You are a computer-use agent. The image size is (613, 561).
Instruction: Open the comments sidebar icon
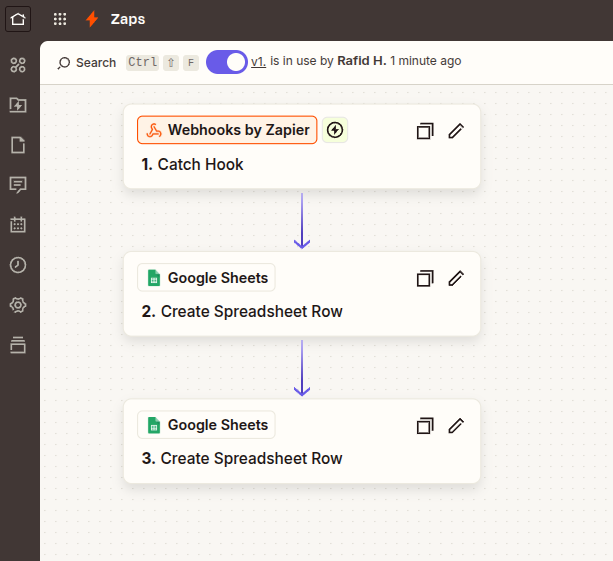click(x=18, y=185)
